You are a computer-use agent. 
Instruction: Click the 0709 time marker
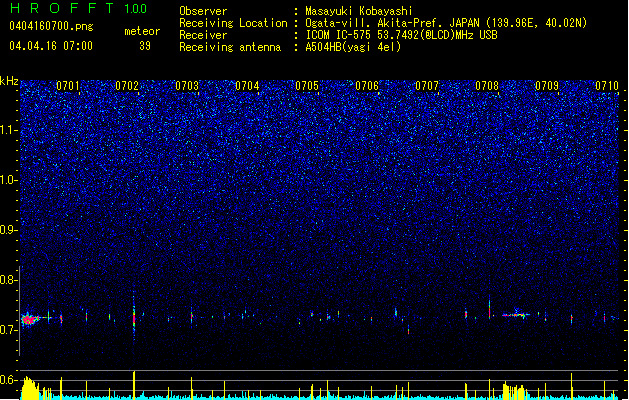[x=547, y=86]
